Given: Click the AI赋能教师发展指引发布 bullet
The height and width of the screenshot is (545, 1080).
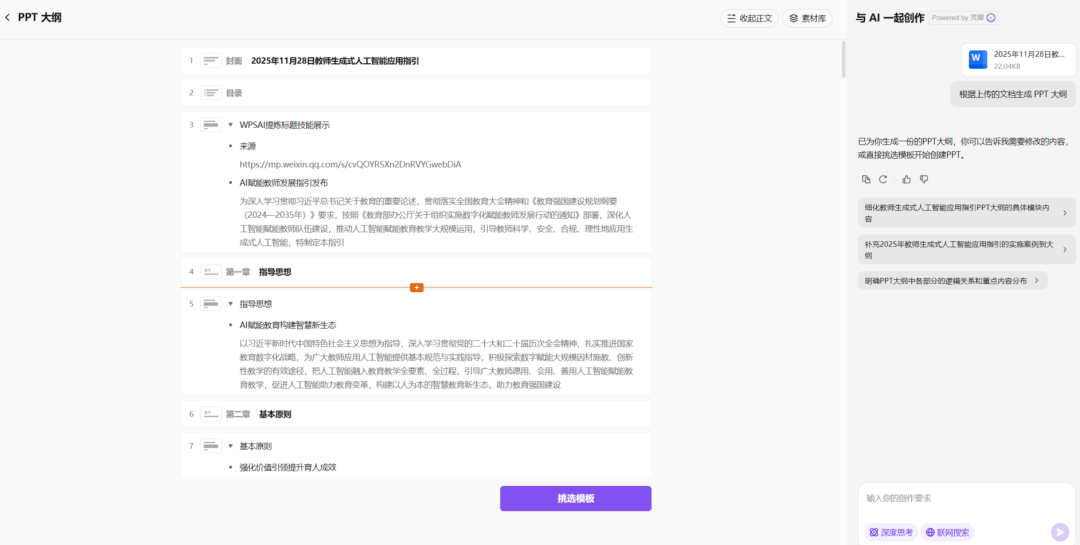Looking at the screenshot, I should [x=284, y=183].
